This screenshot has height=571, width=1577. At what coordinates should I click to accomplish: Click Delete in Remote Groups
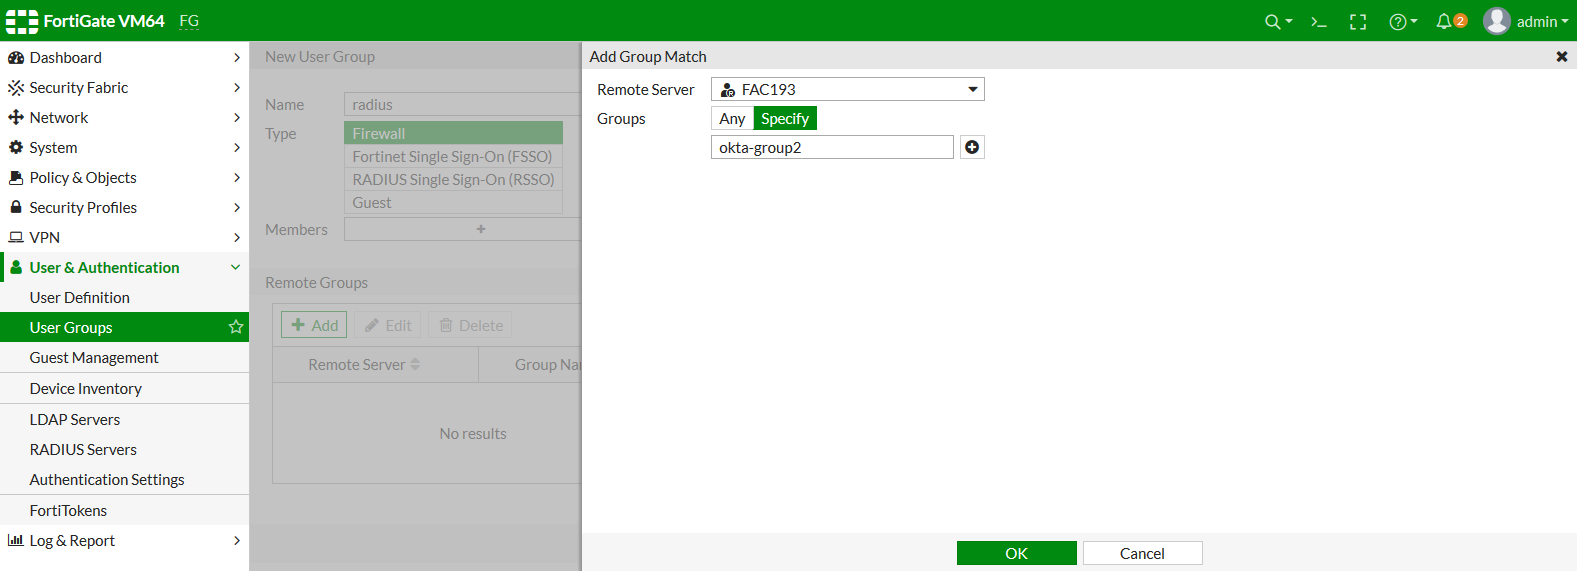pos(470,325)
